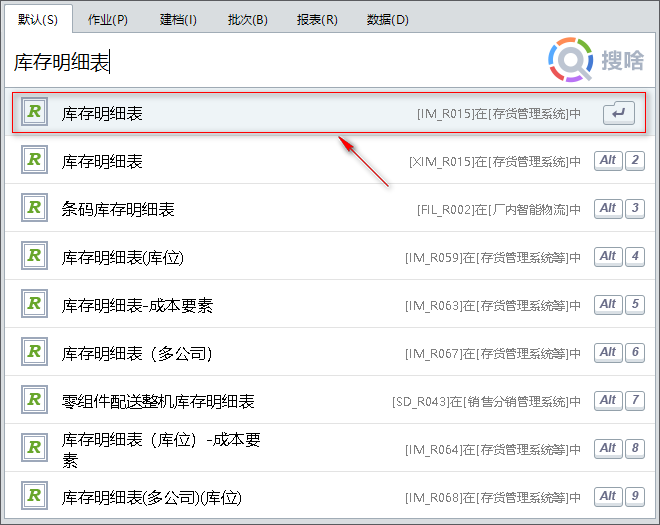The width and height of the screenshot is (660, 525).
Task: Click the number 4 shortcut badge
Action: point(635,257)
